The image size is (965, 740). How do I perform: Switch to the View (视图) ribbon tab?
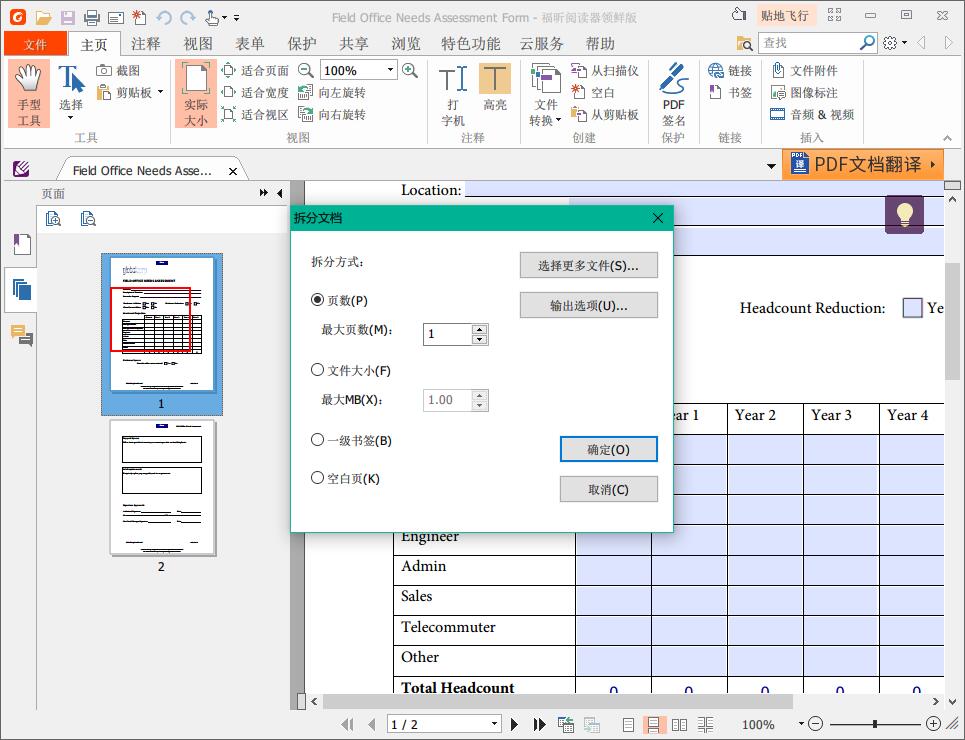tap(198, 44)
